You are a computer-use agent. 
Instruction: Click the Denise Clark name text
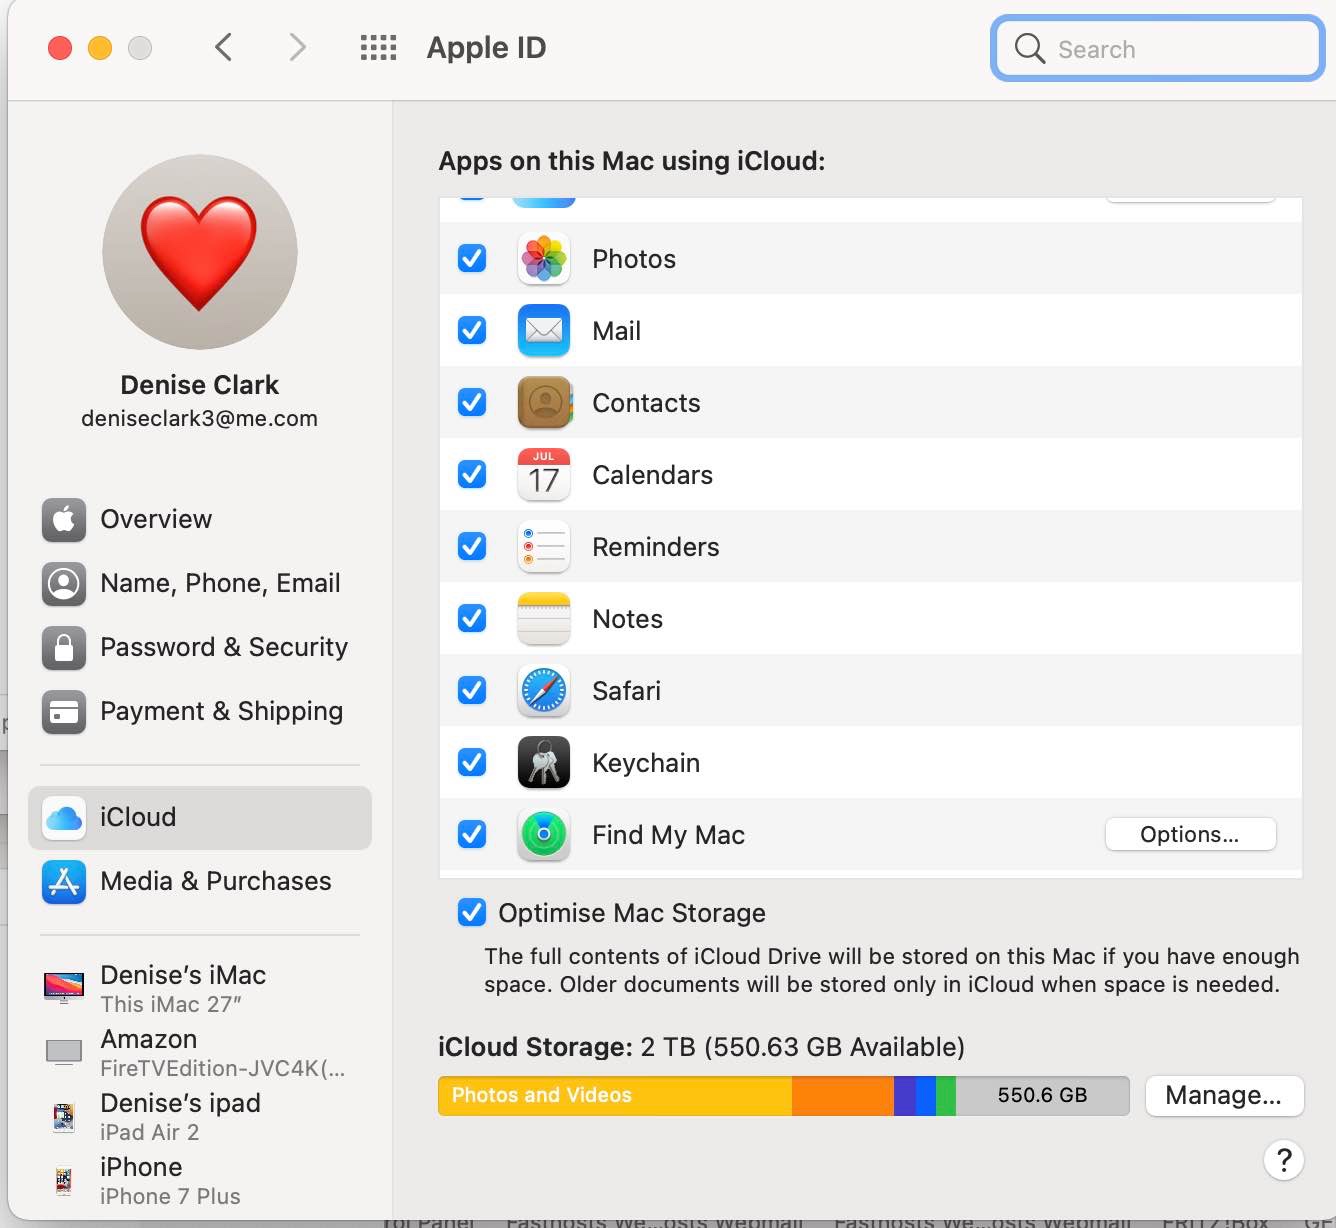(200, 386)
